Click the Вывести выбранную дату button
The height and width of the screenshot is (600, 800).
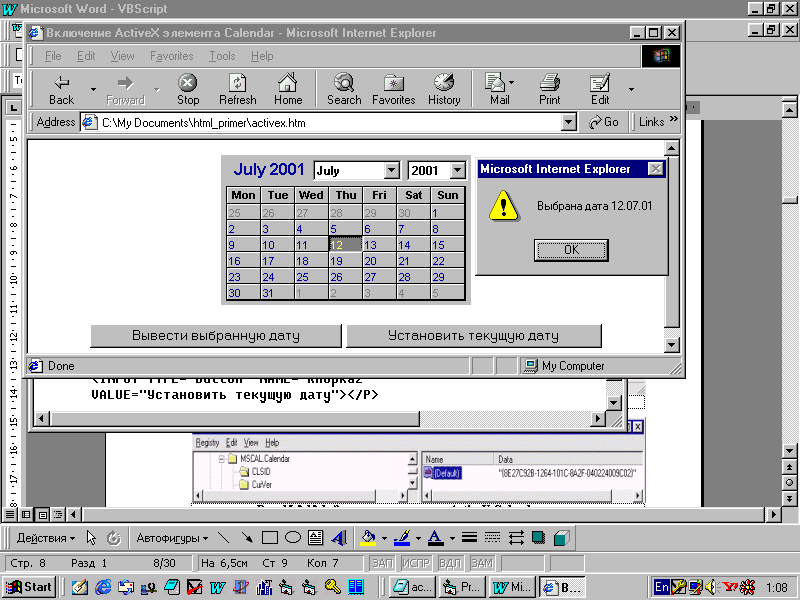coord(216,336)
